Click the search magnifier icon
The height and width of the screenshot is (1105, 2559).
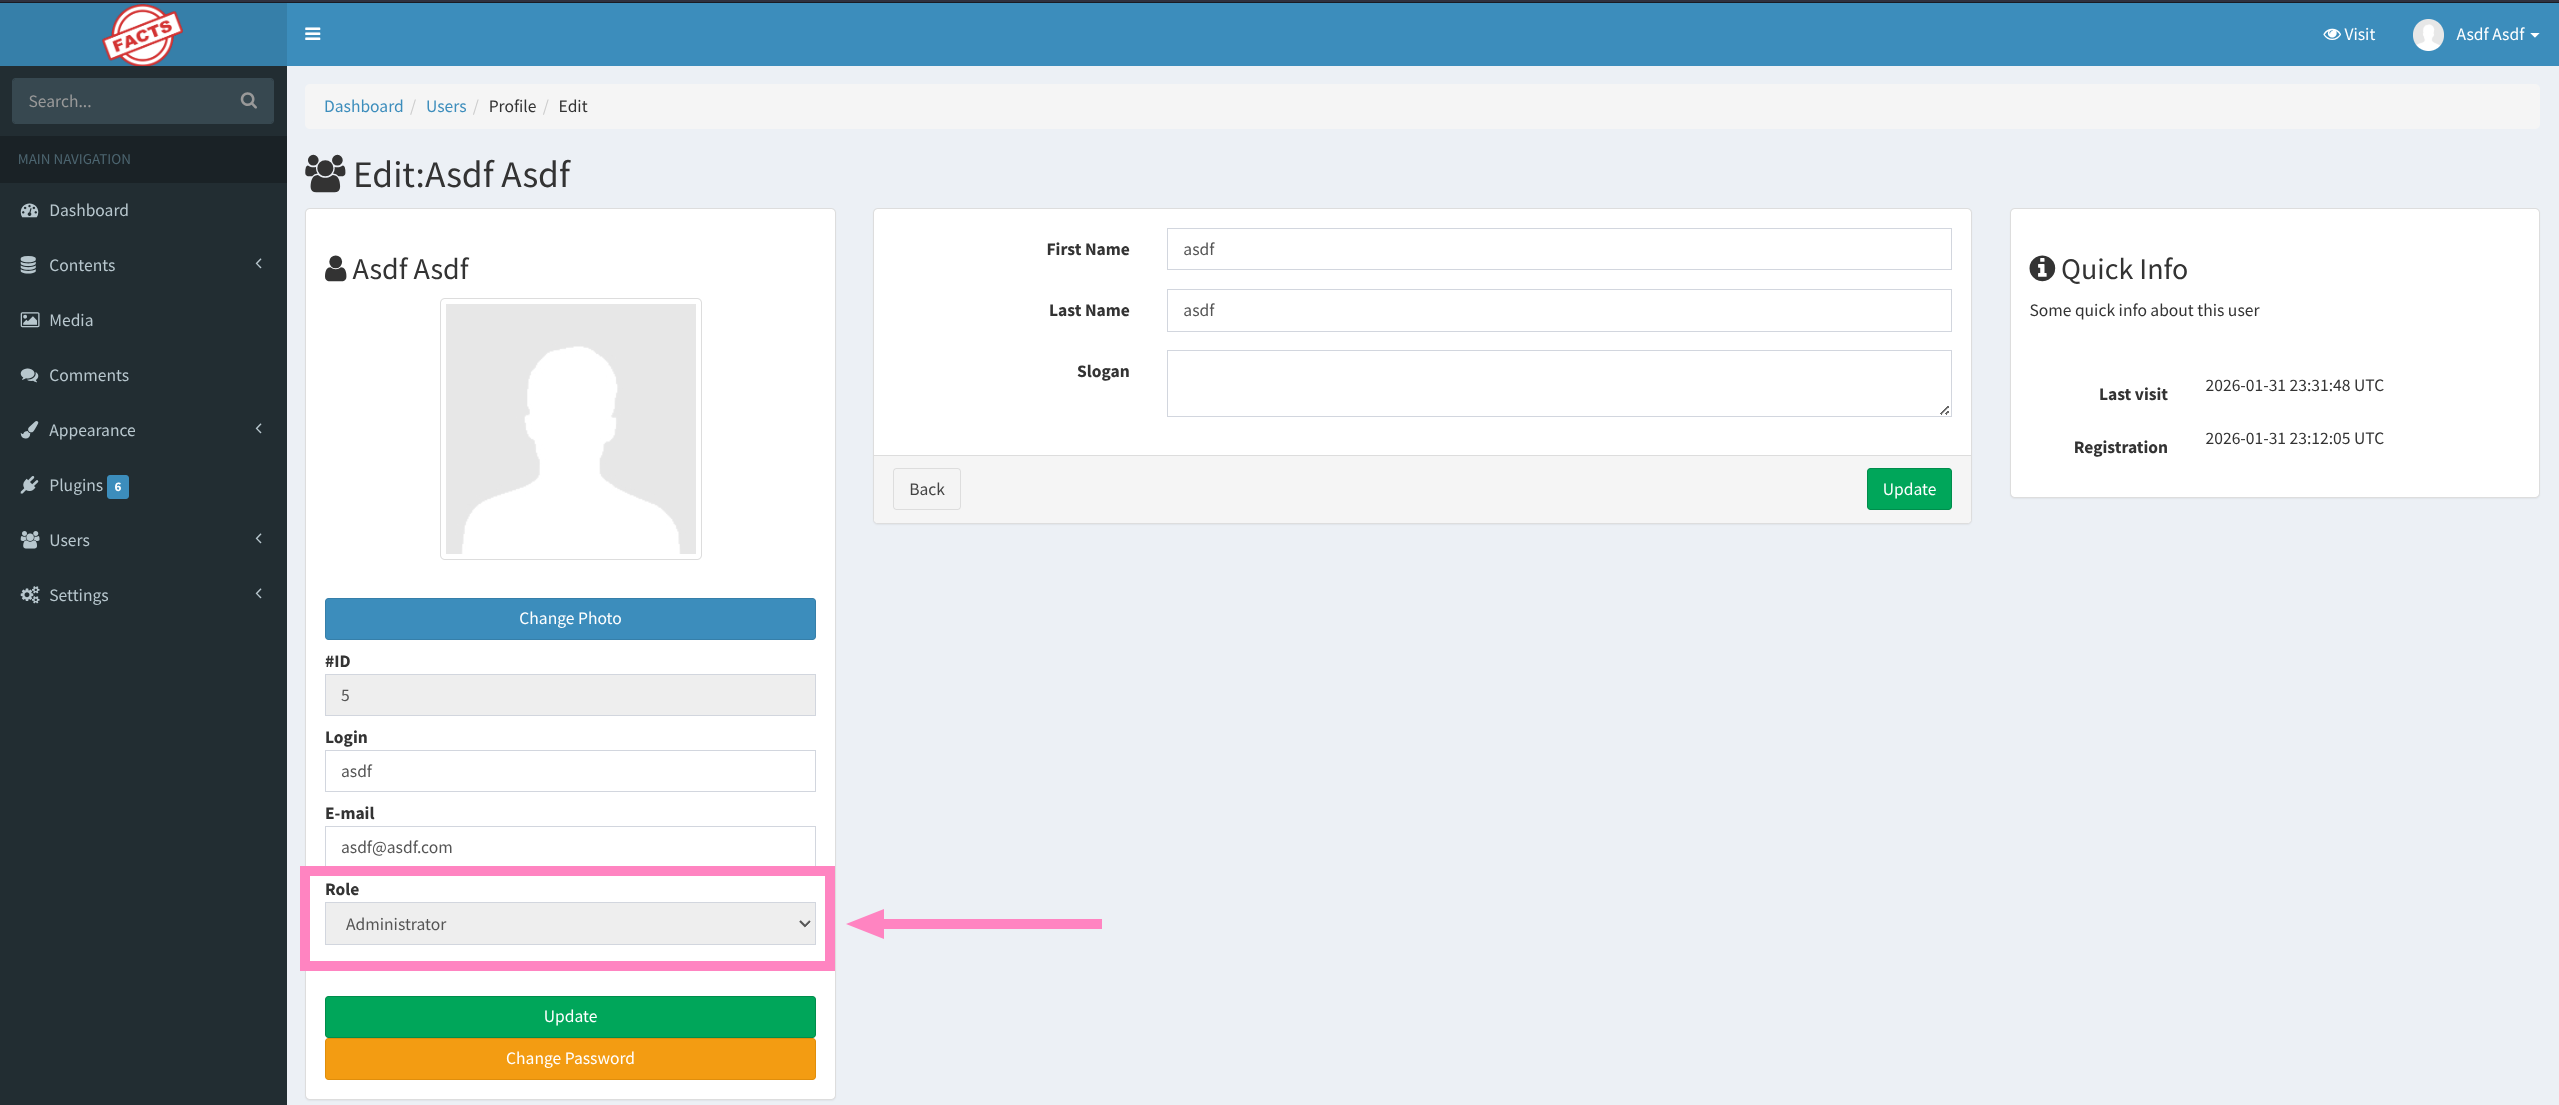[249, 101]
